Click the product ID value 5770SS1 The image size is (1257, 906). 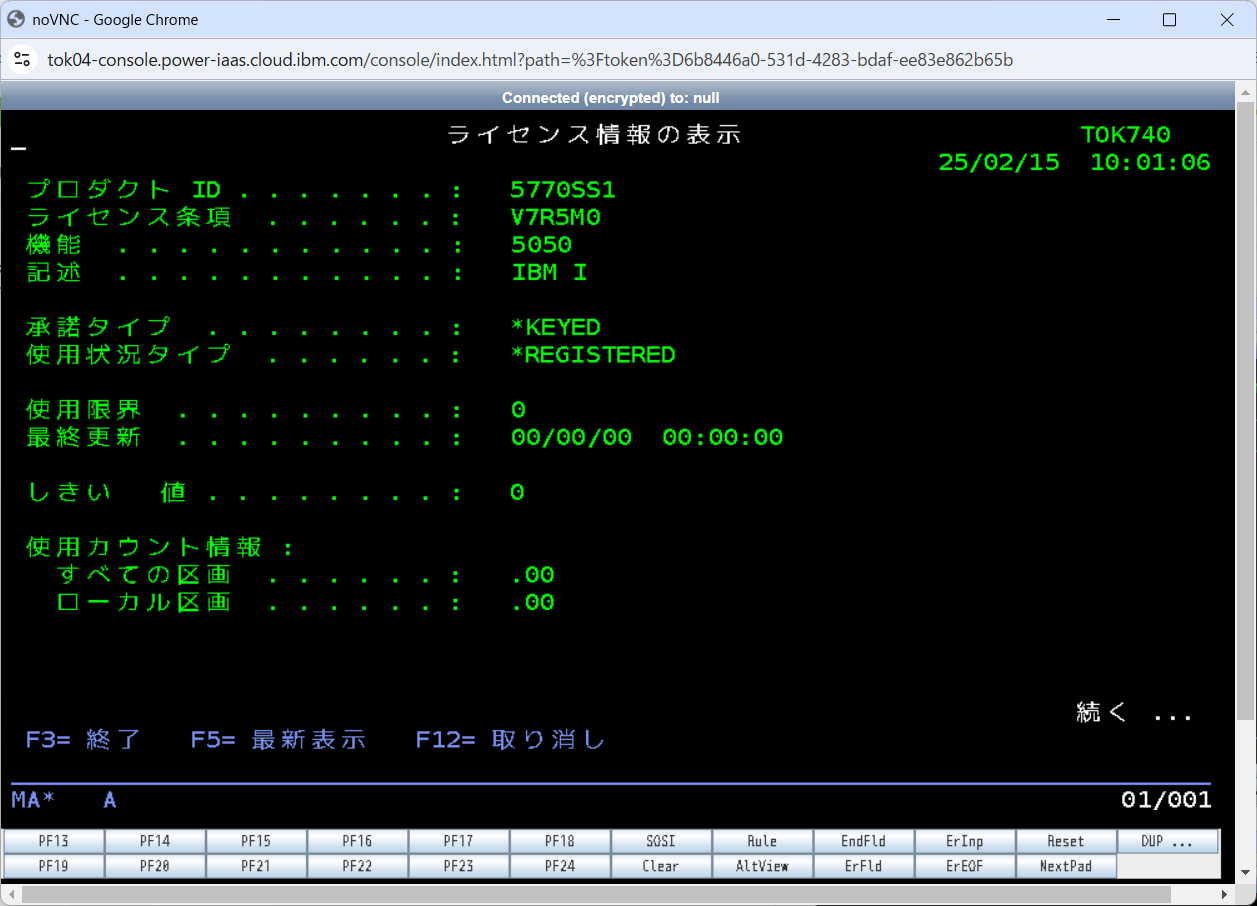(563, 190)
